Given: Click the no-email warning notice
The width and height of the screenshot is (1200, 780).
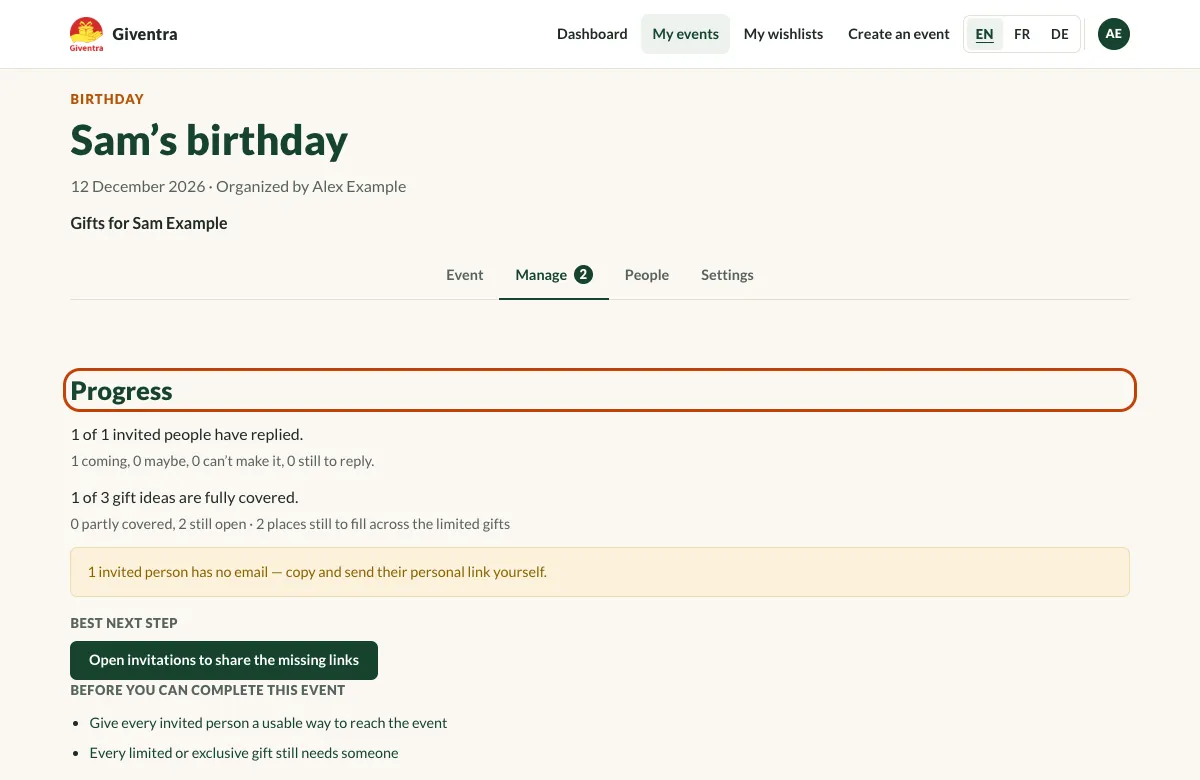Looking at the screenshot, I should point(600,572).
